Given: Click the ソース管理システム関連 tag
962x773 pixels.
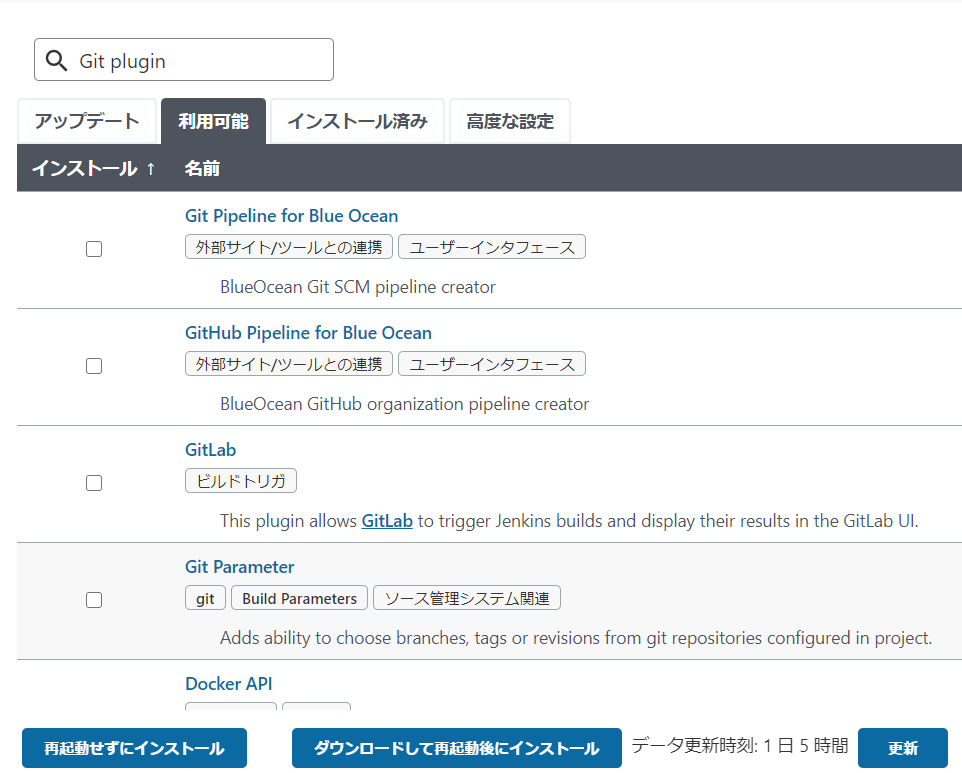Looking at the screenshot, I should click(x=467, y=598).
